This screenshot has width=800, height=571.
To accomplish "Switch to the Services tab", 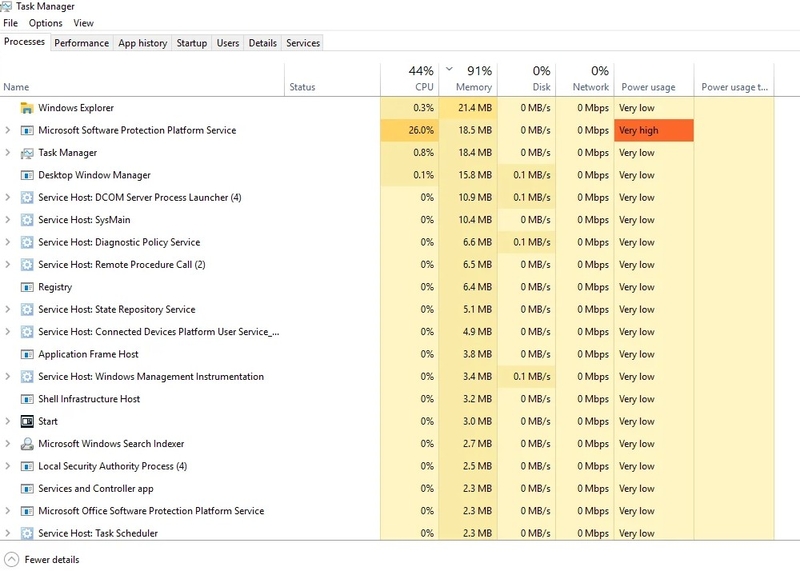I will click(x=303, y=43).
